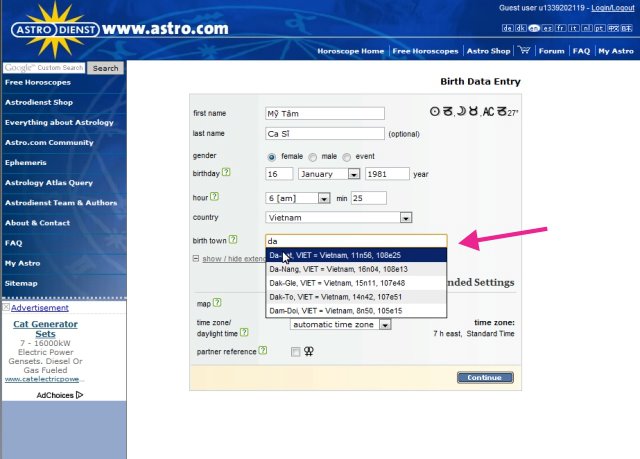The image size is (640, 459).
Task: Click the Login/Logout link
Action: coord(607,7)
